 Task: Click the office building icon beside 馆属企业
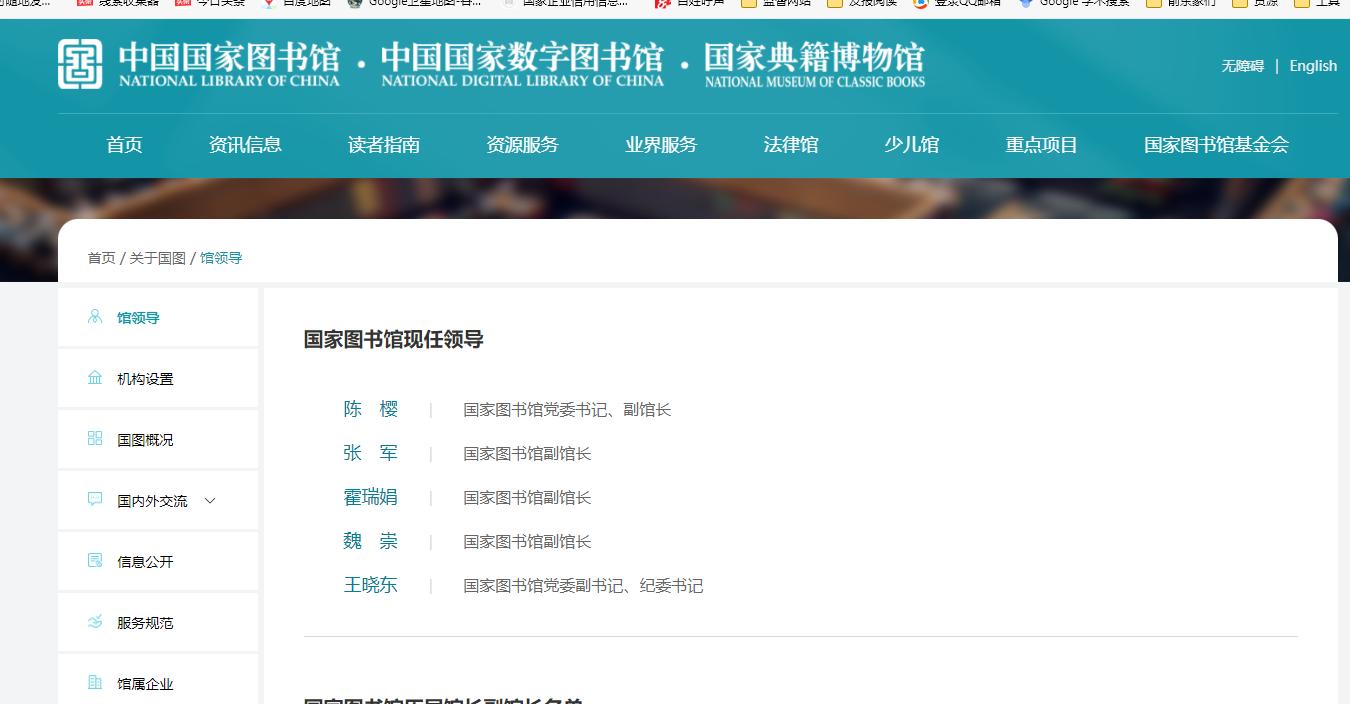tap(95, 683)
